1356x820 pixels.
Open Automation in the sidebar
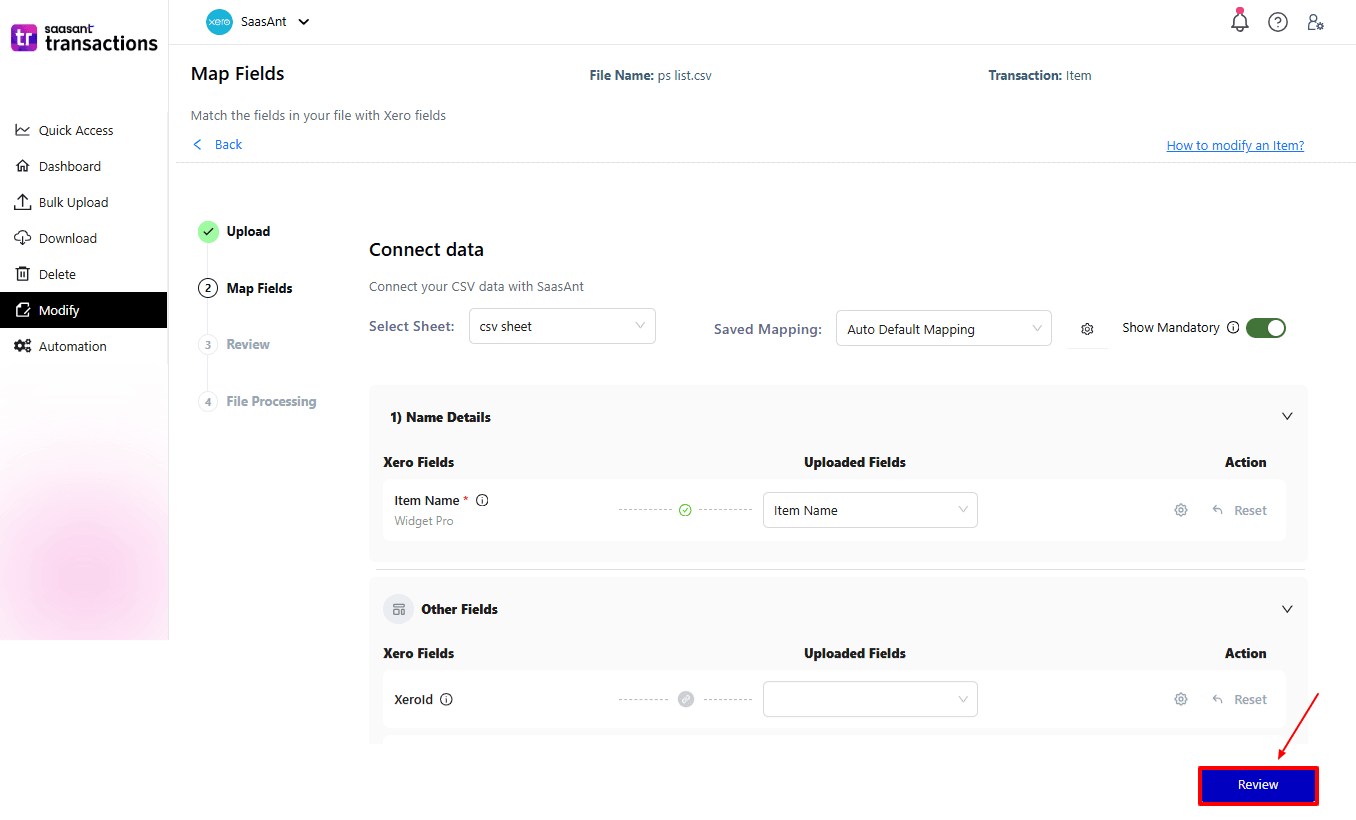tap(72, 346)
